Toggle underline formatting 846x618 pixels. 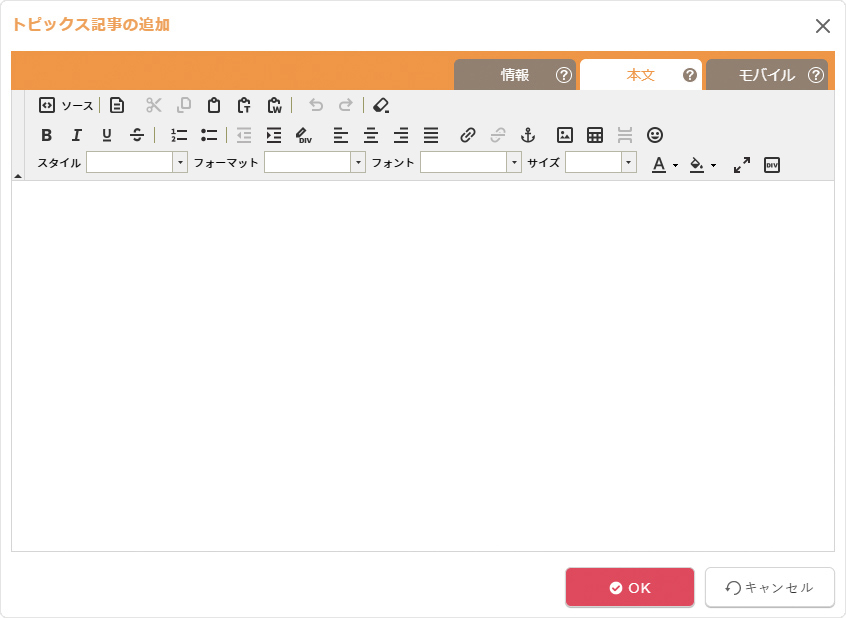(x=107, y=135)
